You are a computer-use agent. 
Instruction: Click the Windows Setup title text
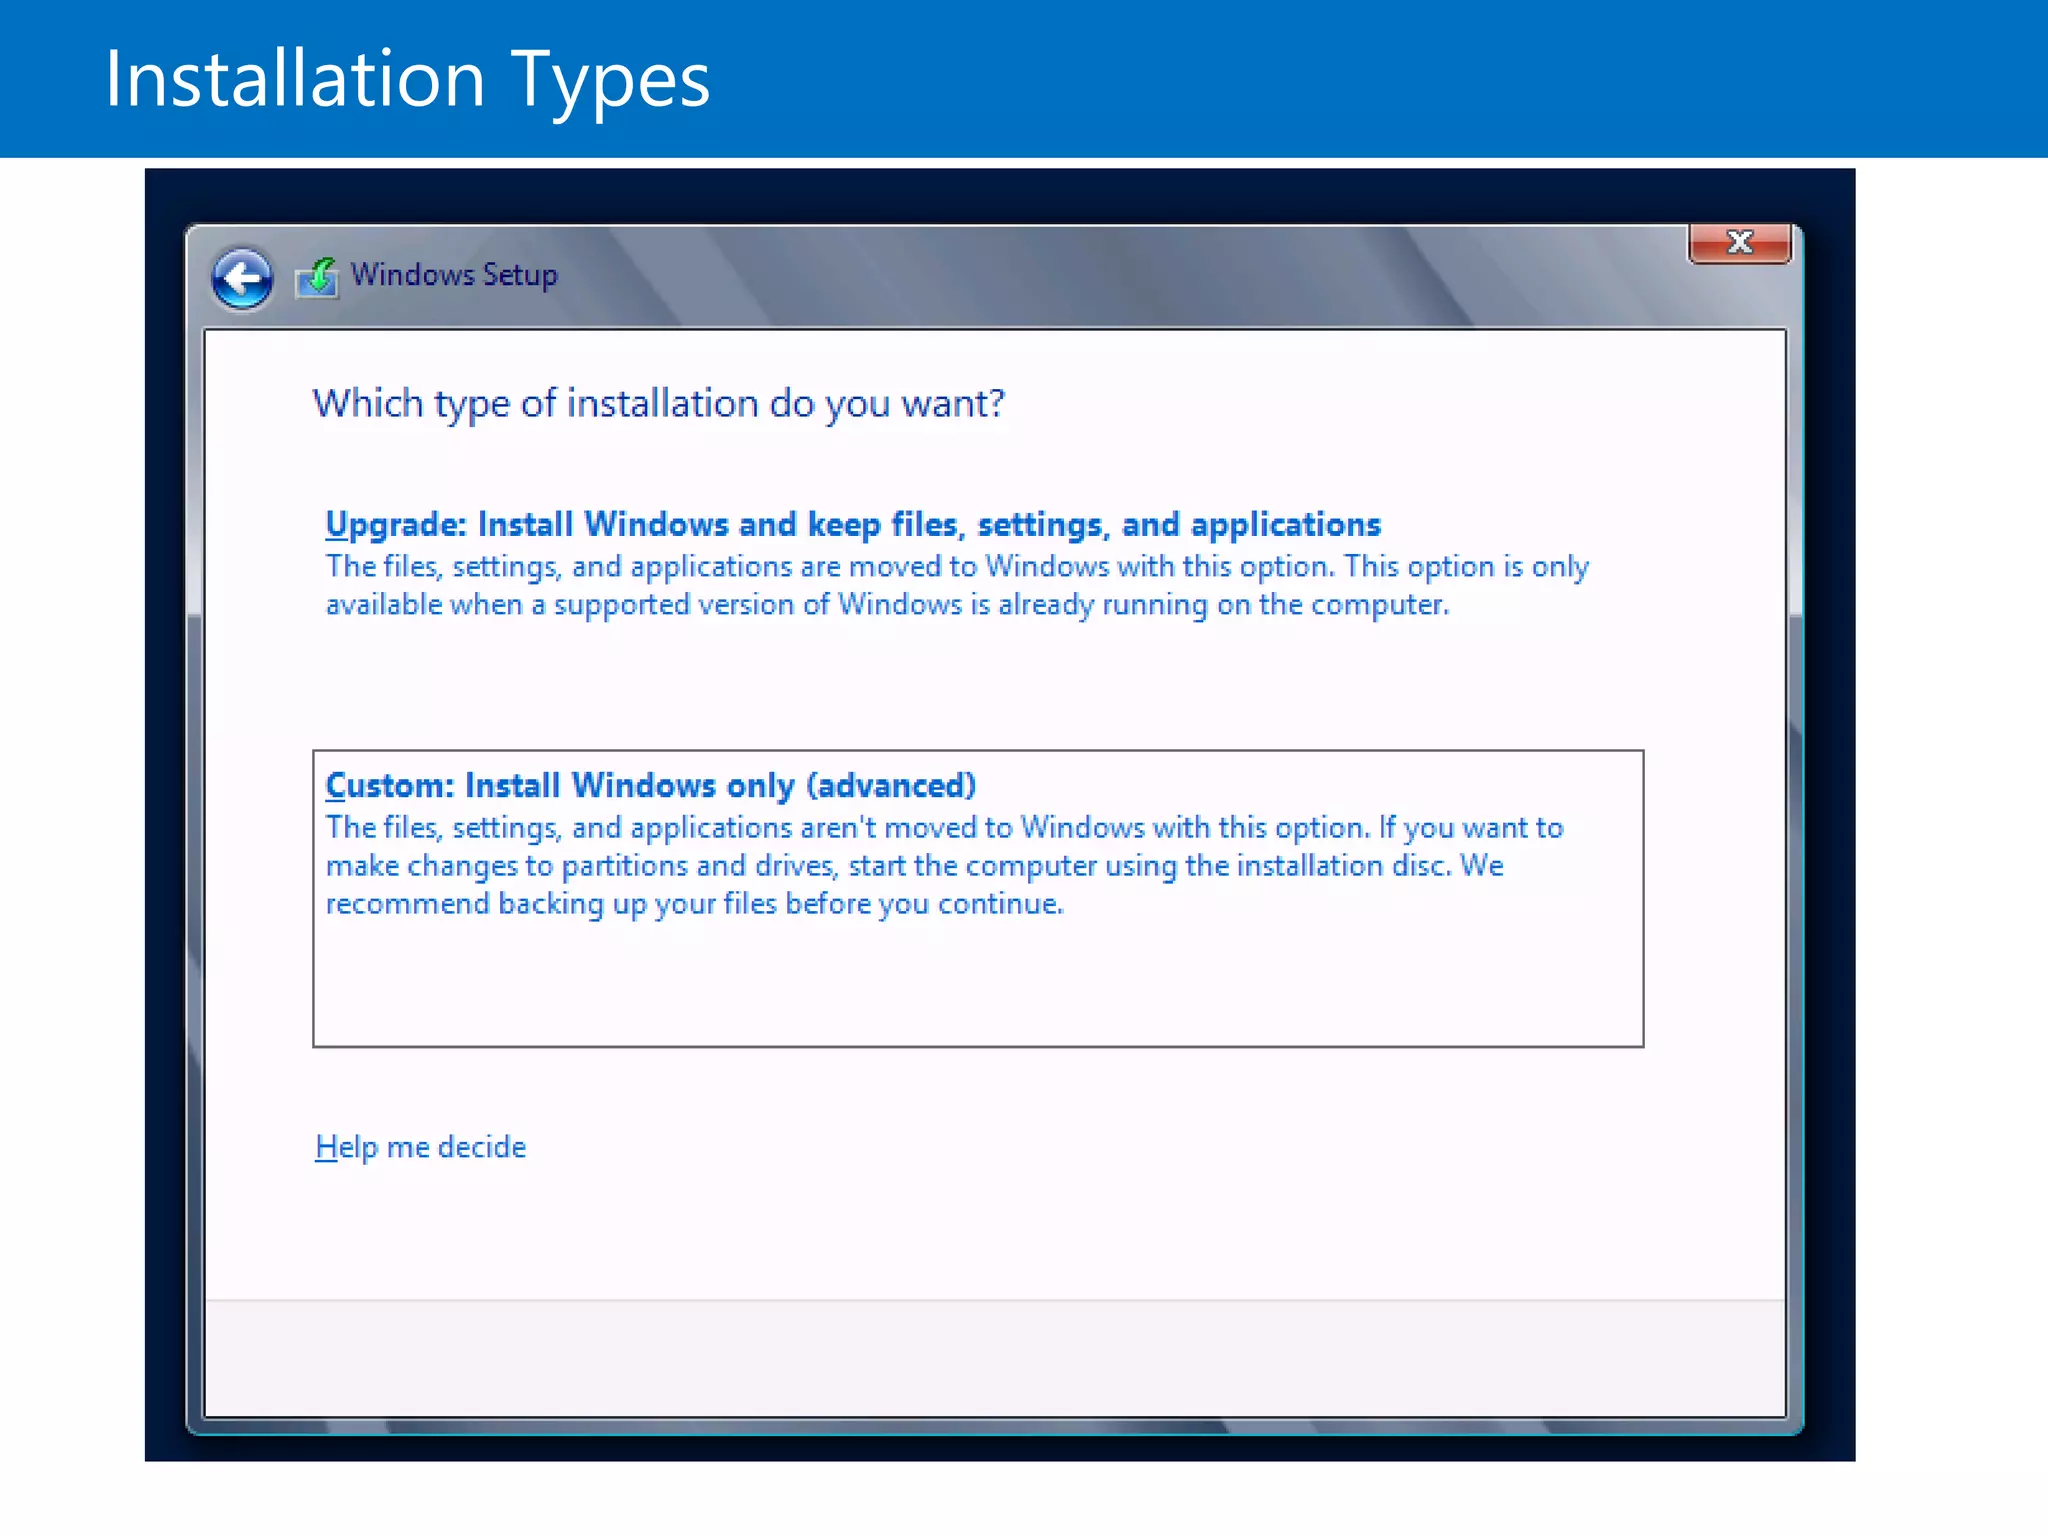pos(454,275)
